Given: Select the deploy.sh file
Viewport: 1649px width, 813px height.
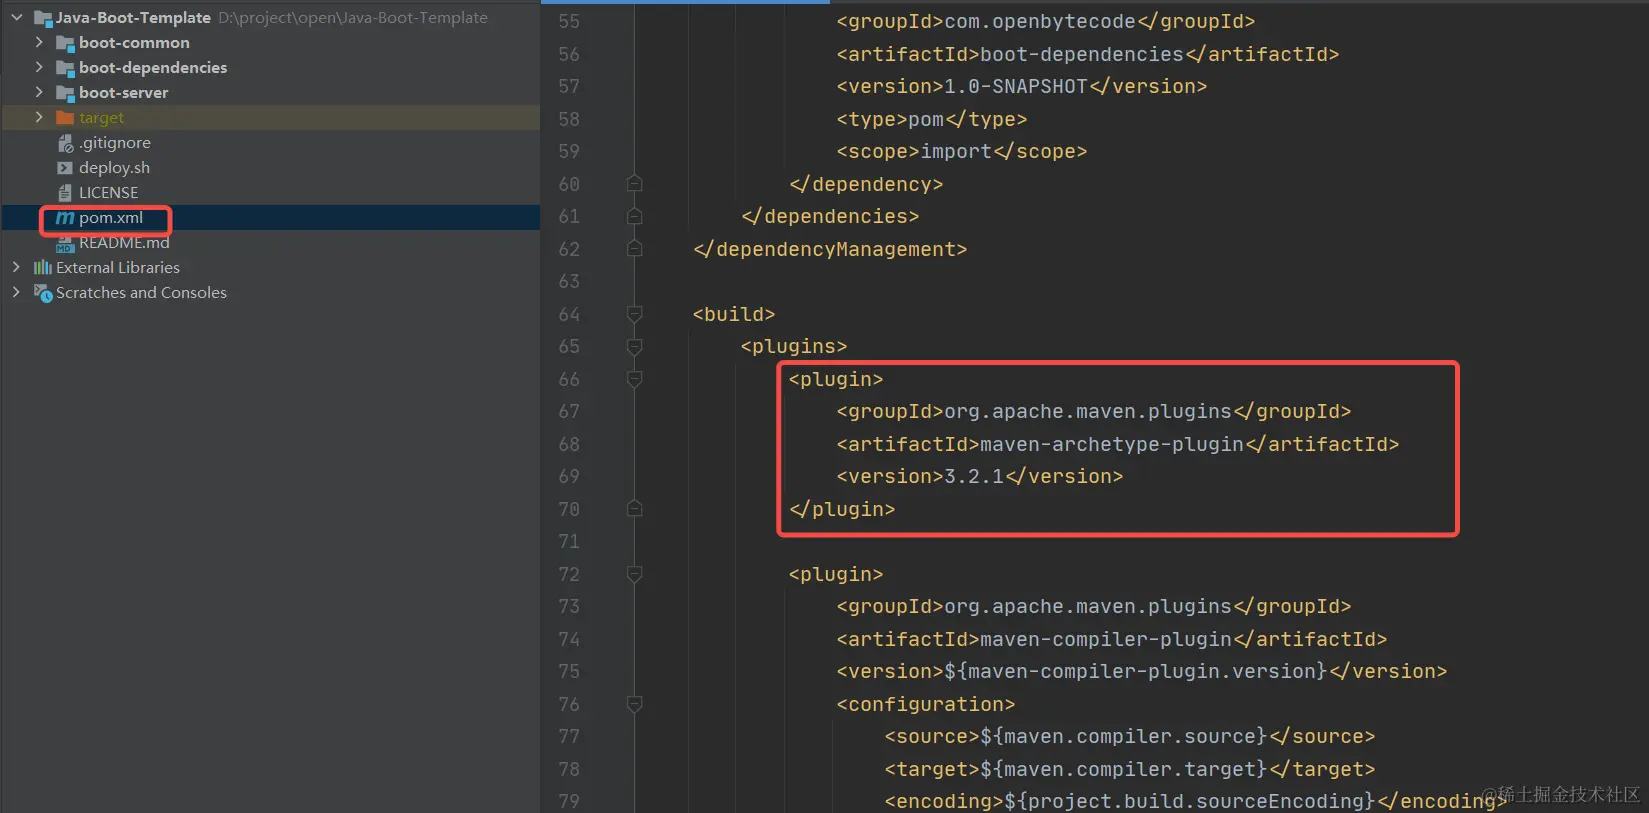Looking at the screenshot, I should pos(114,168).
